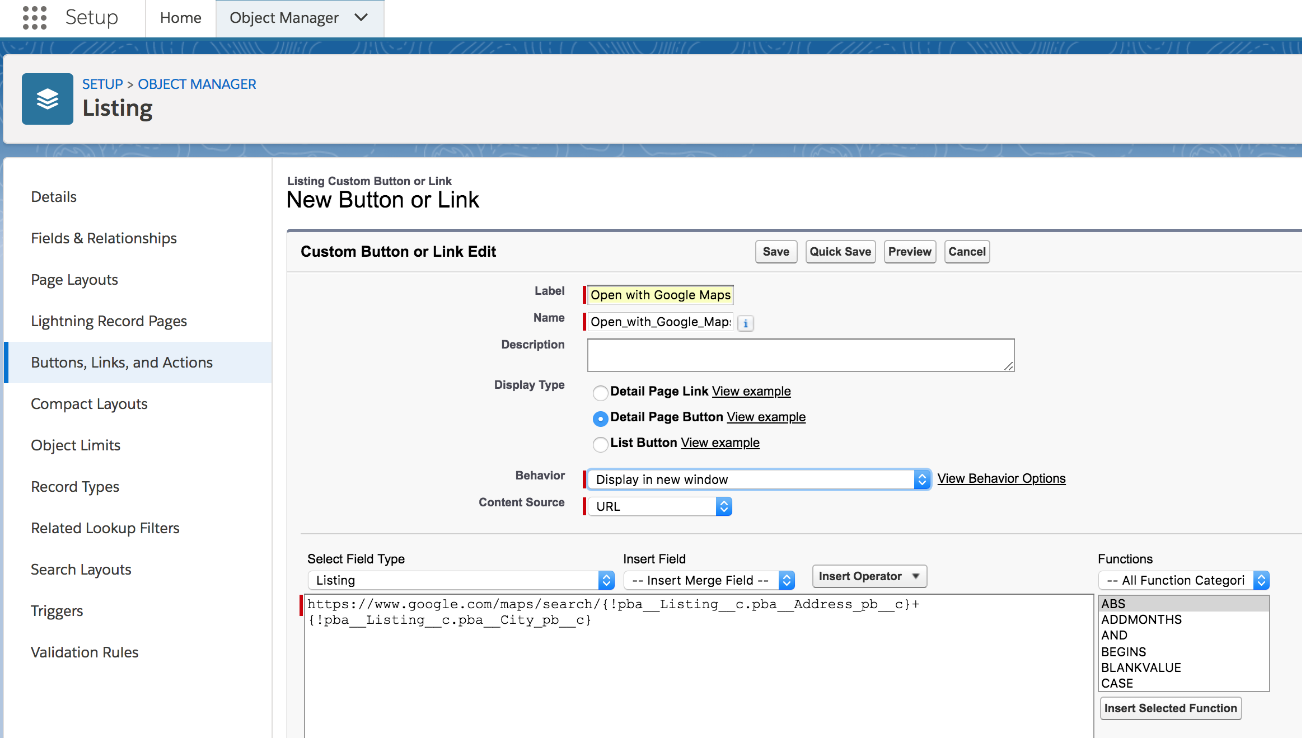
Task: Click the SETUP breadcrumb link
Action: pyautogui.click(x=102, y=84)
